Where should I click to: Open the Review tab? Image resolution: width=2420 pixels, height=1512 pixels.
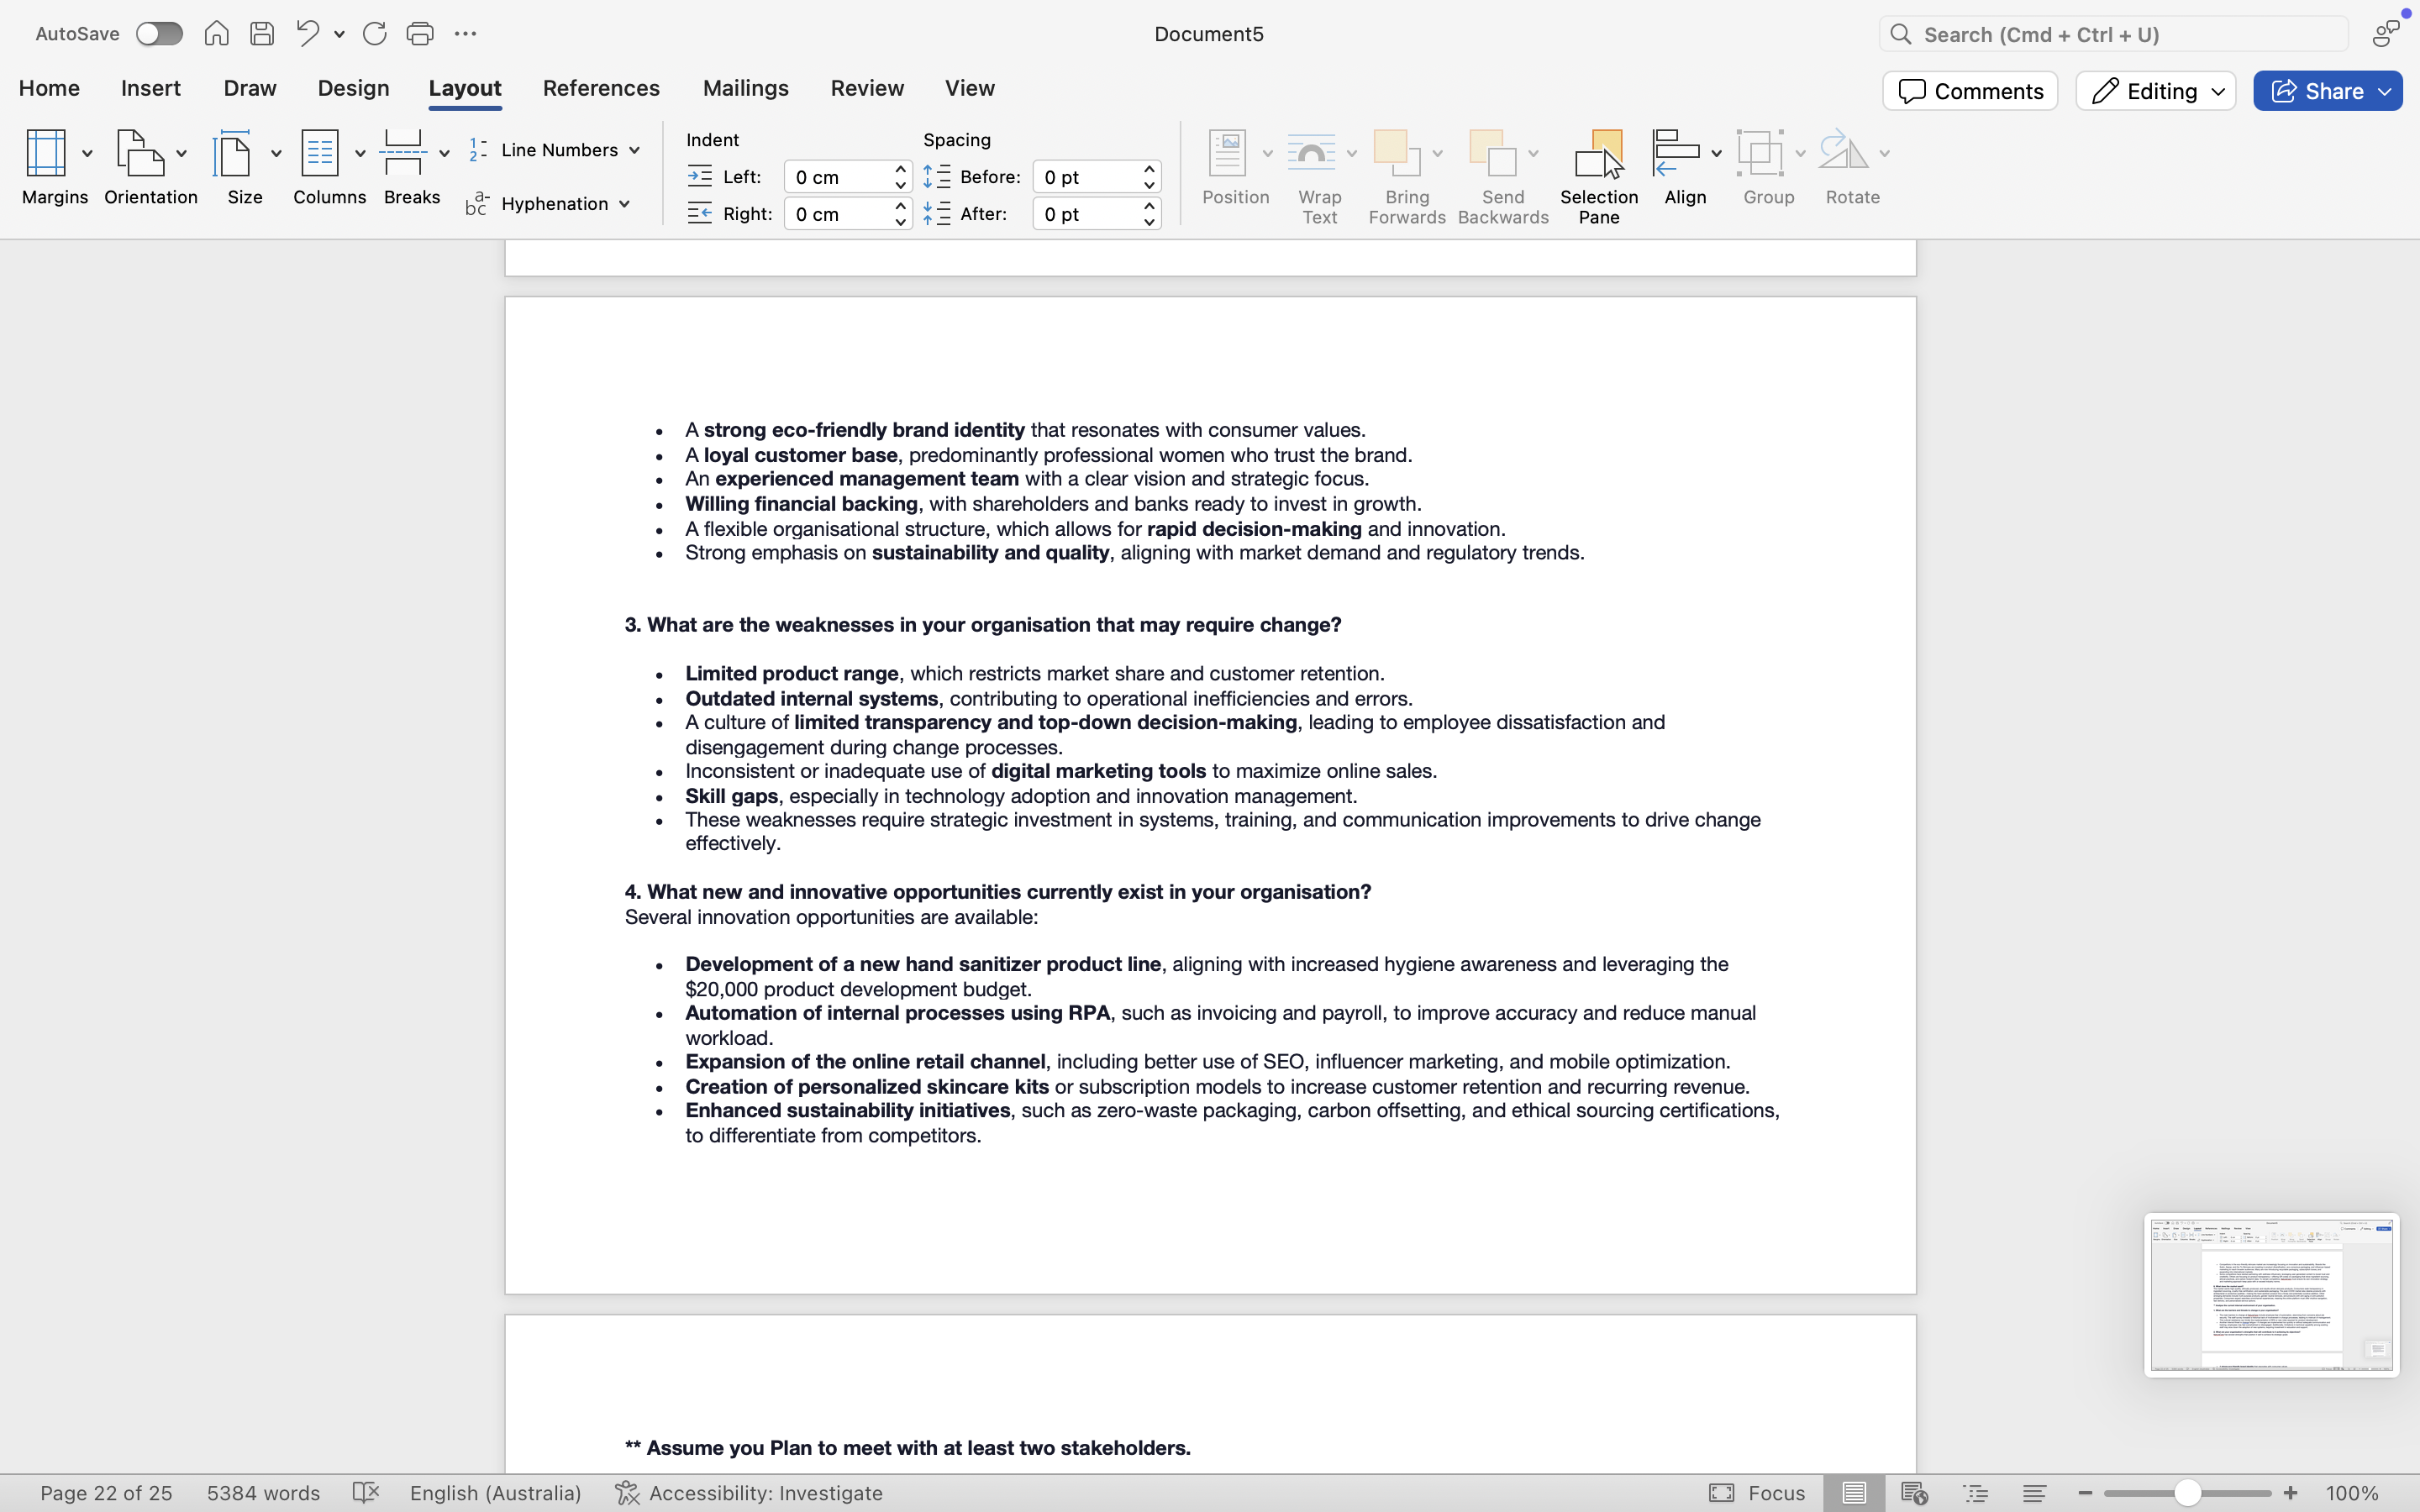(867, 88)
